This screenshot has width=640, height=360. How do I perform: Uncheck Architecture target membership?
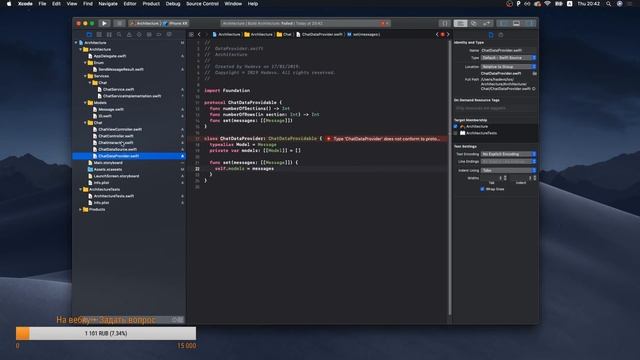456,127
